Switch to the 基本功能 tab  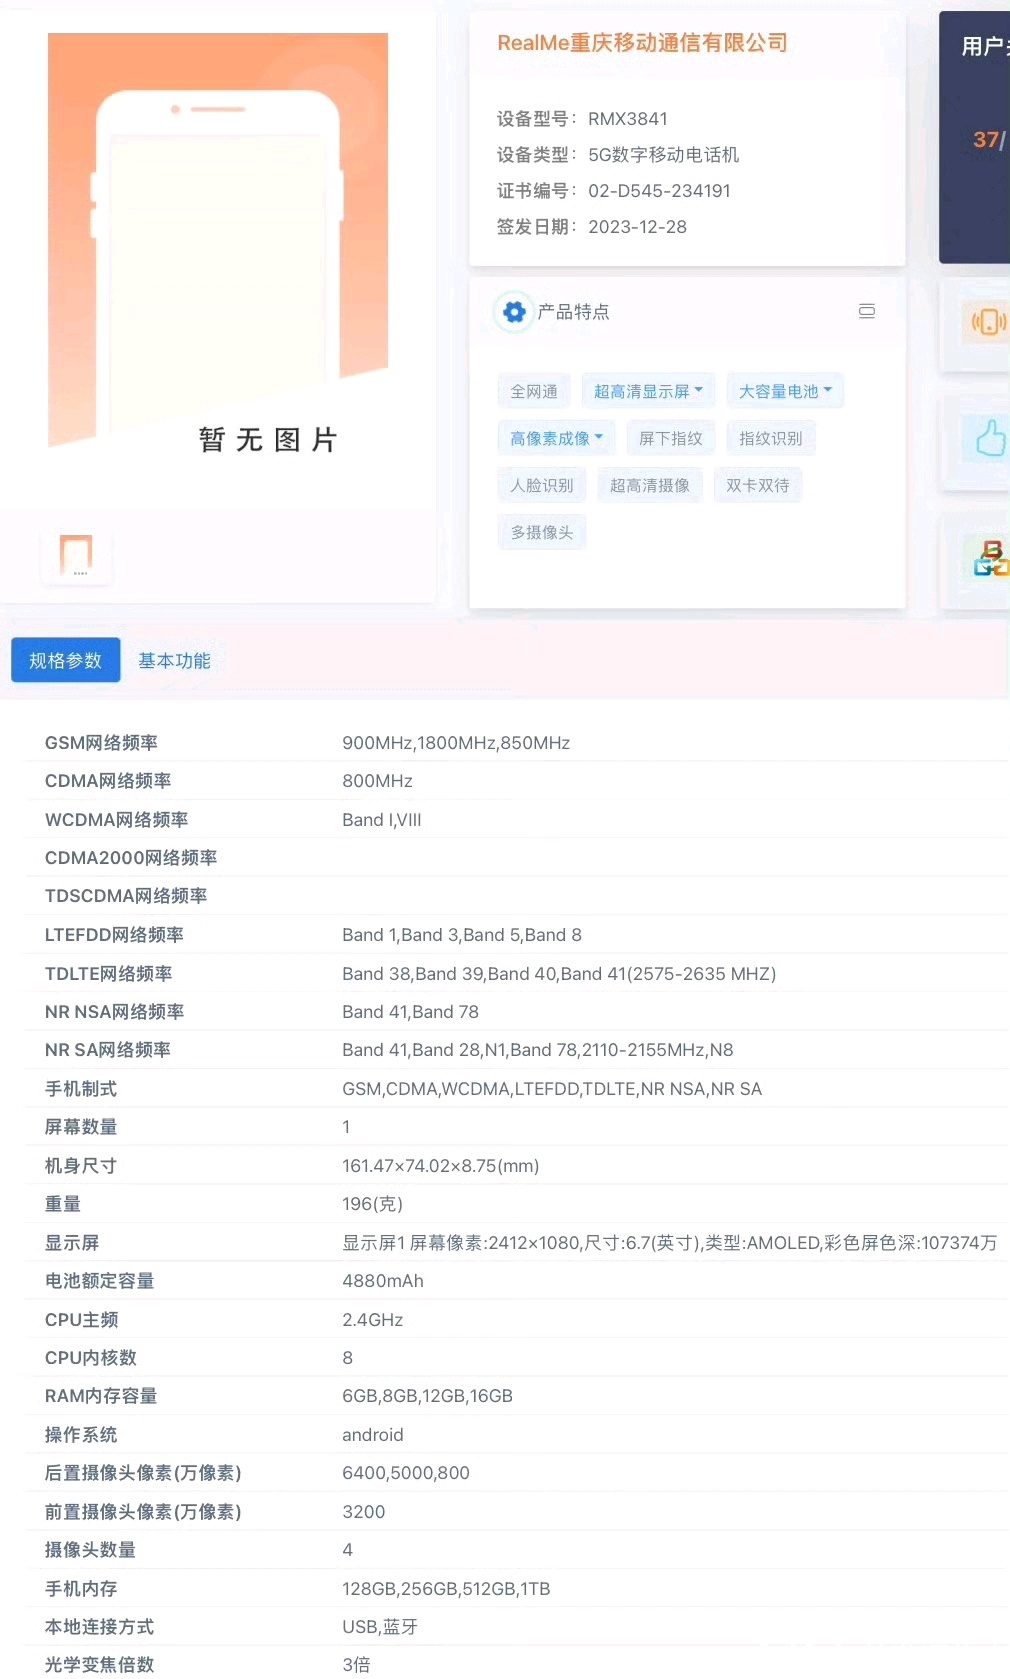(x=174, y=660)
